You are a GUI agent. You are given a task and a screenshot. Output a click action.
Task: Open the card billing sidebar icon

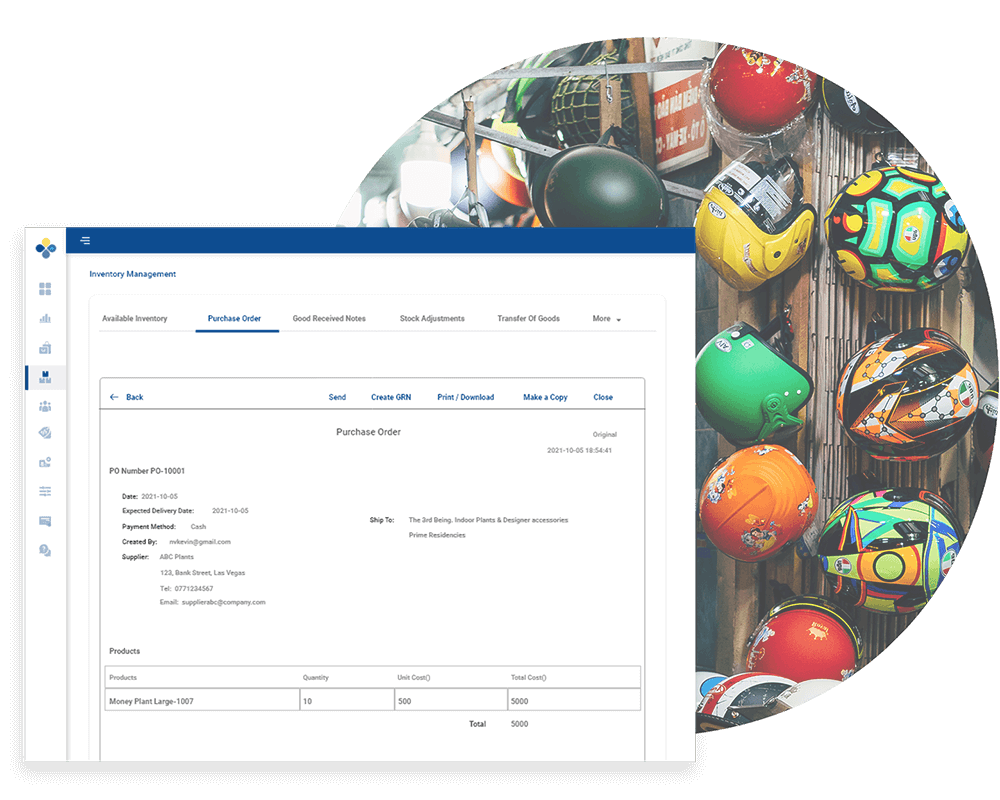(45, 521)
